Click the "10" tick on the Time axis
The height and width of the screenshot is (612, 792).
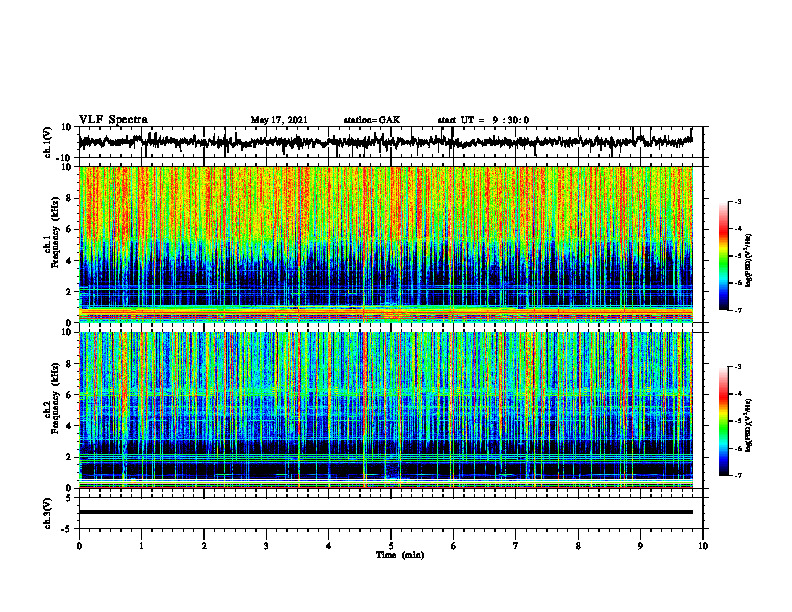click(x=703, y=546)
